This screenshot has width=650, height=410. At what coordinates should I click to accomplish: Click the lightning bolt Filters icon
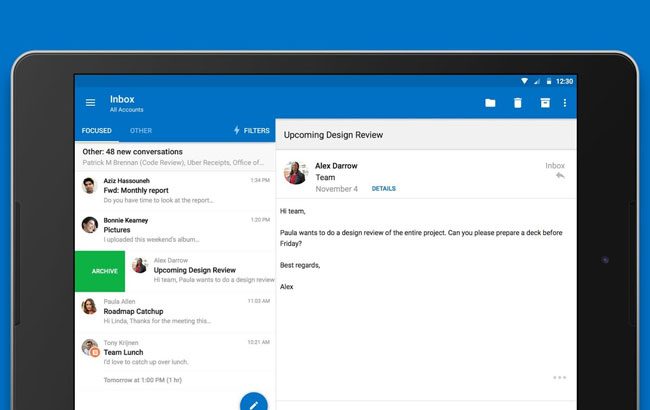(x=237, y=130)
